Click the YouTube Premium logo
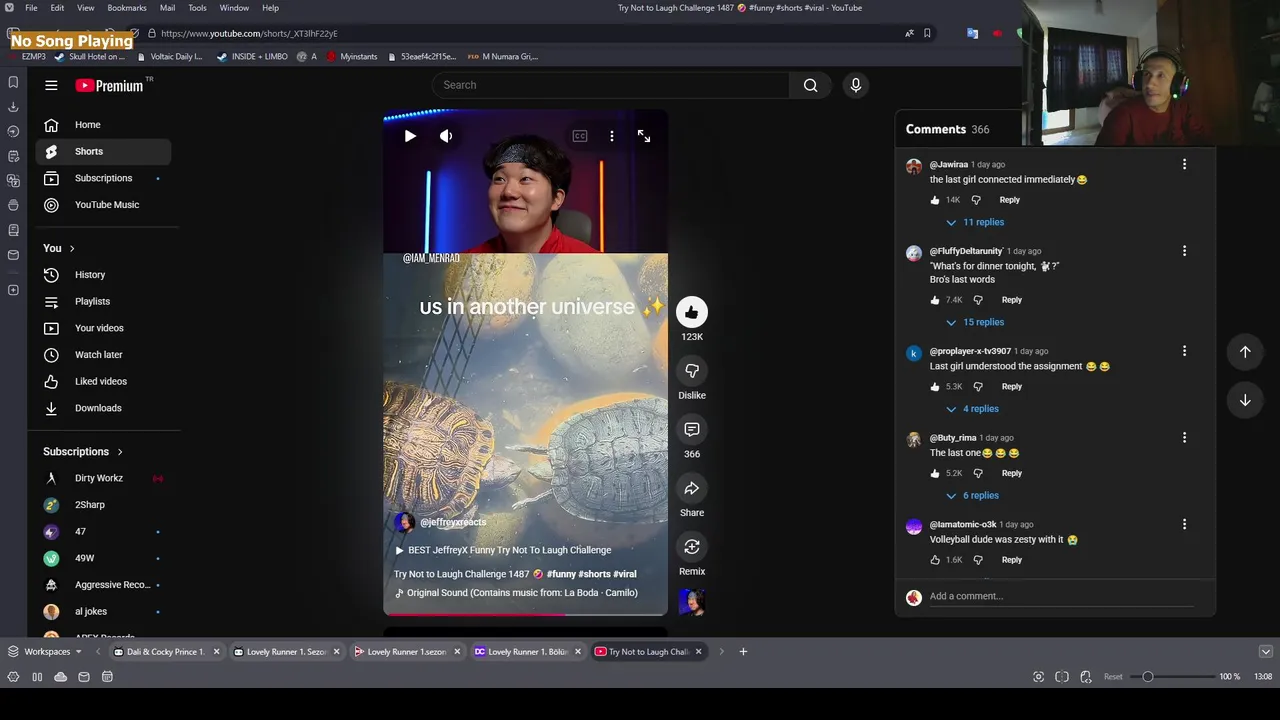The image size is (1280, 720). tap(110, 85)
